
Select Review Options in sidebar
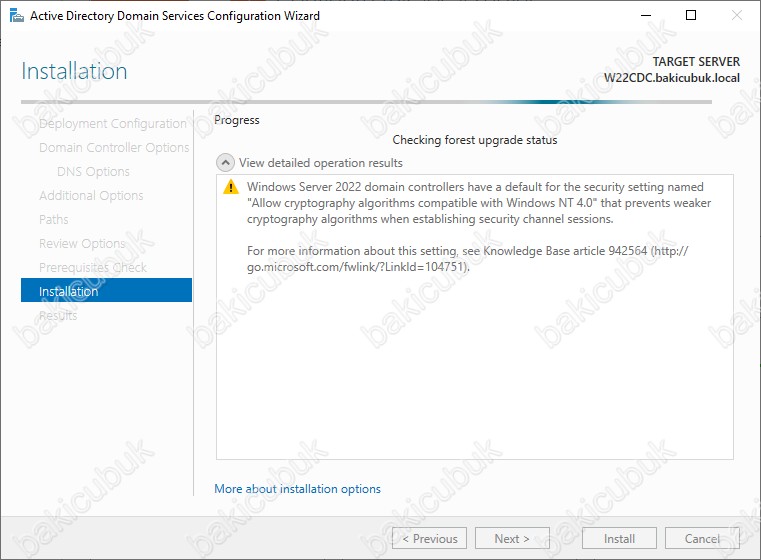pos(82,244)
